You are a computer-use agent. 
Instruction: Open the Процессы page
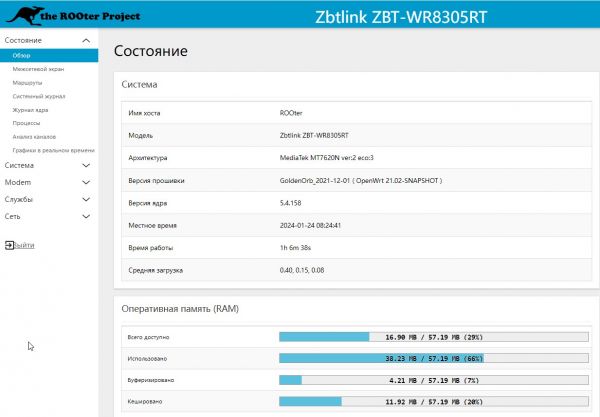click(x=26, y=123)
